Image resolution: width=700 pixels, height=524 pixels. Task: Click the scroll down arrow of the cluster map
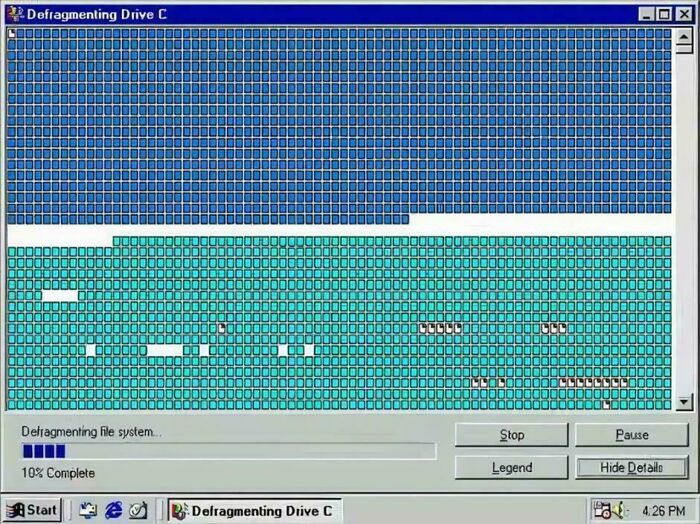point(684,402)
